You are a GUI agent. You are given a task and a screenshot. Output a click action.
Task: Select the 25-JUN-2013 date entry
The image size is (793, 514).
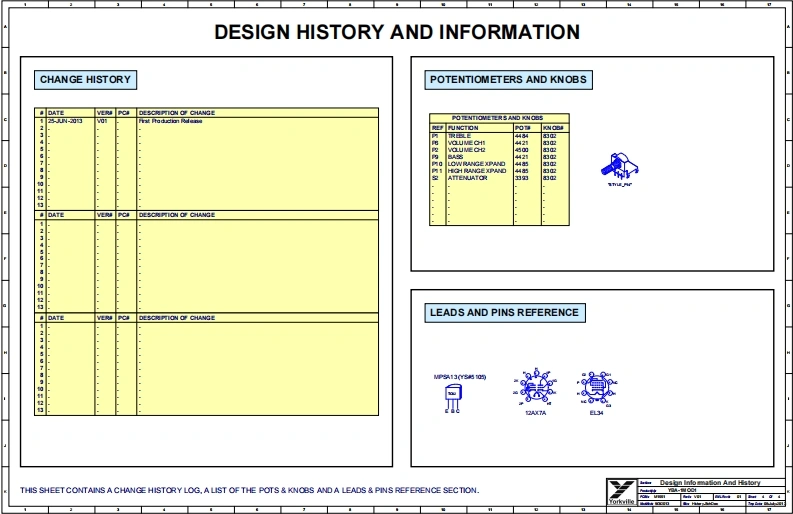pos(65,121)
